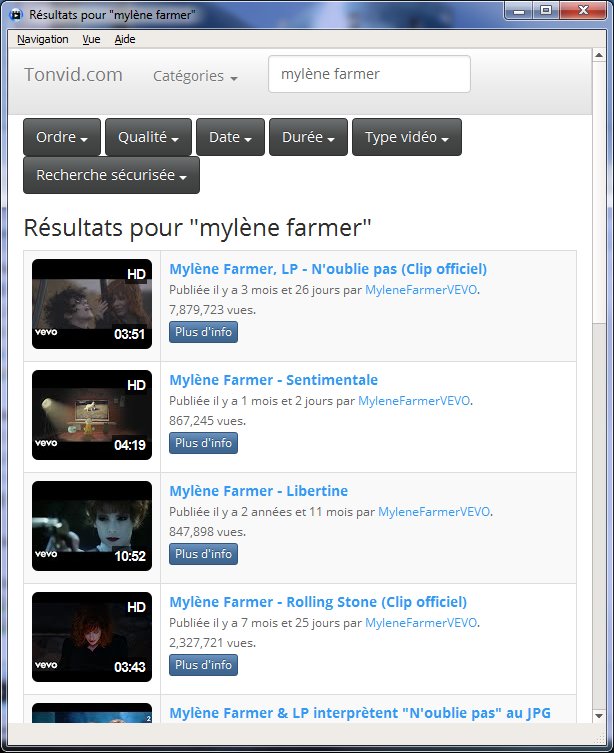The image size is (614, 753).
Task: Click the application icon in the title bar
Action: pos(16,14)
